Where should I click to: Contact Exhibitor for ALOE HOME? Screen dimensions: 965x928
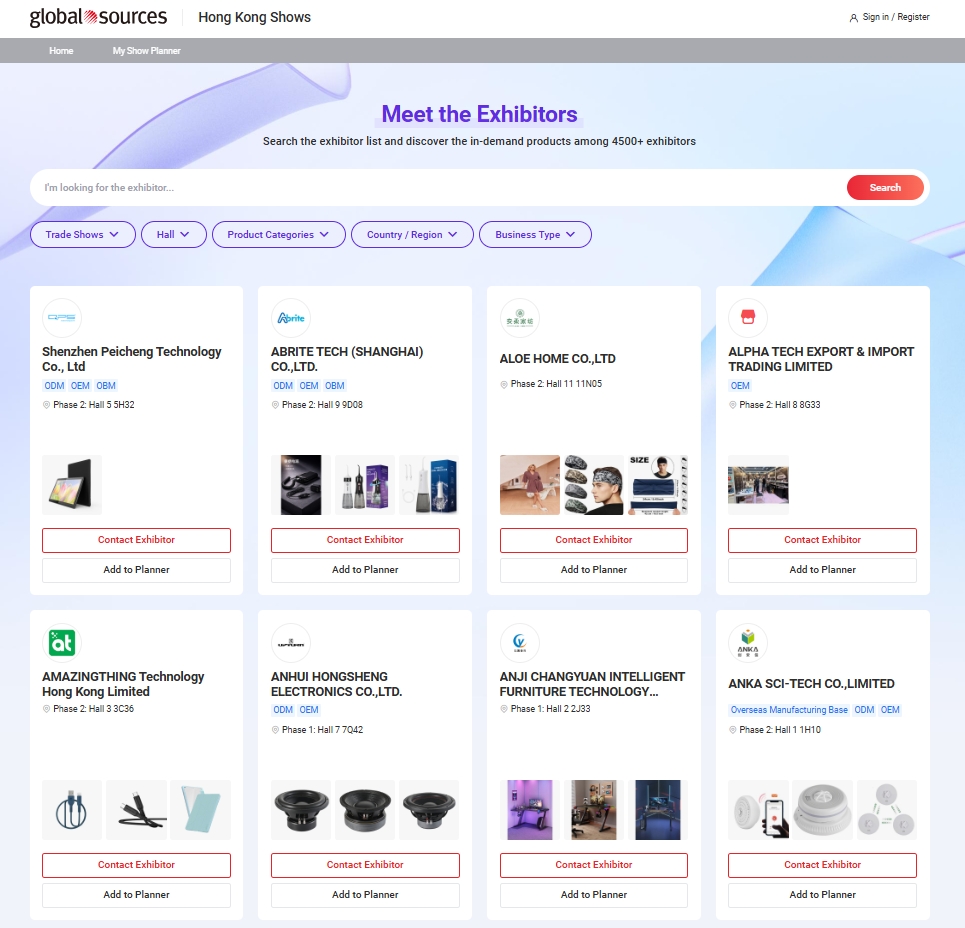point(594,540)
